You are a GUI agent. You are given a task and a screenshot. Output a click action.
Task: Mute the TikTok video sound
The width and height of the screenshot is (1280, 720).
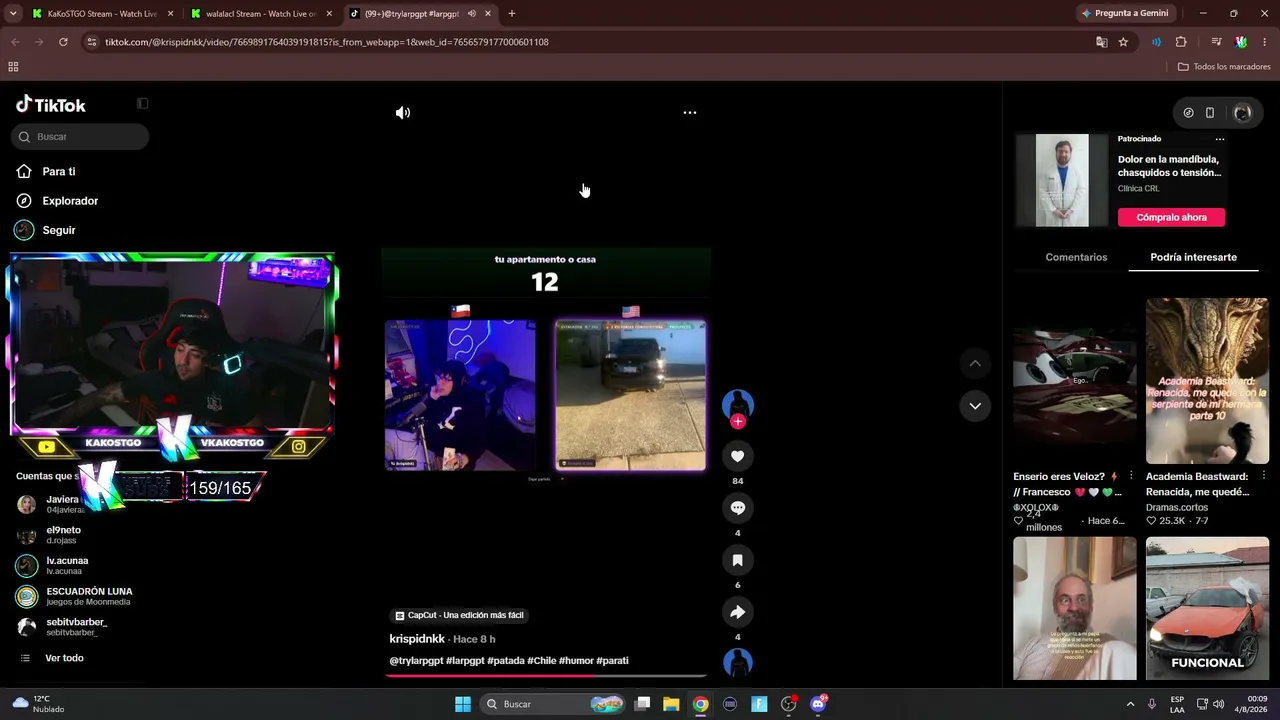click(x=403, y=113)
